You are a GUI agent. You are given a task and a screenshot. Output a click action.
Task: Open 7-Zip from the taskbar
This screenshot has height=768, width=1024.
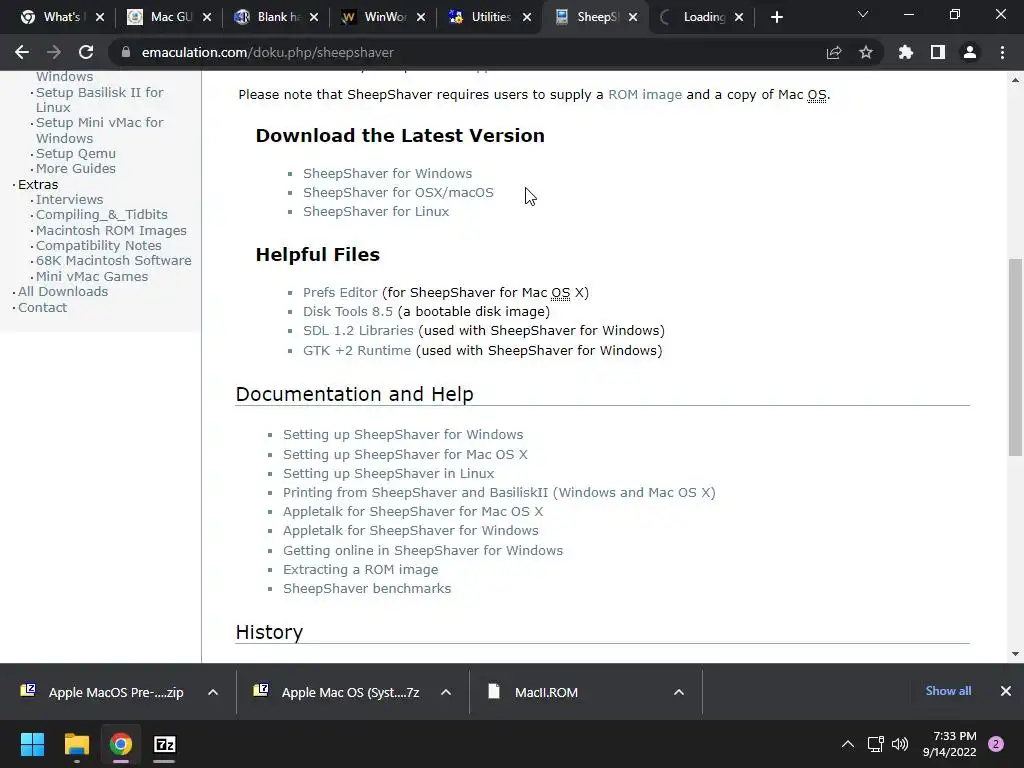pos(164,744)
